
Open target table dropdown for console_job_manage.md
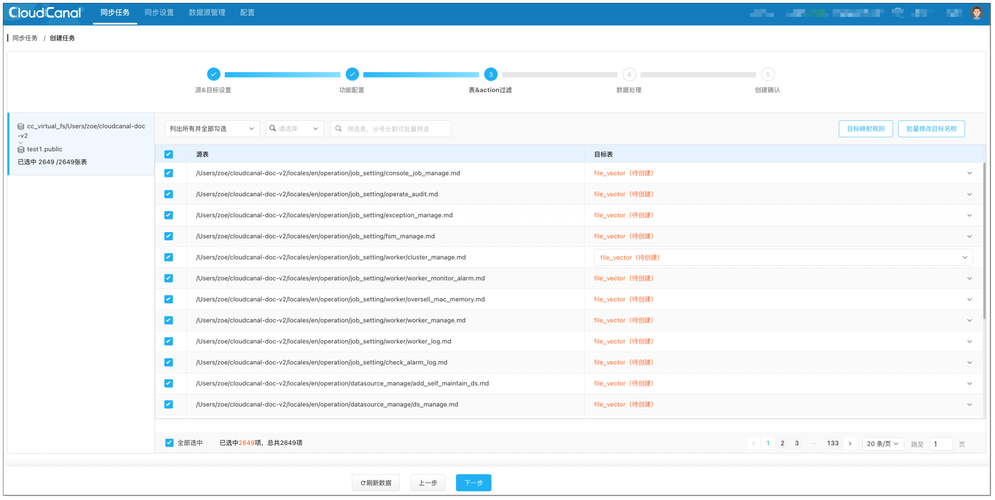click(970, 173)
